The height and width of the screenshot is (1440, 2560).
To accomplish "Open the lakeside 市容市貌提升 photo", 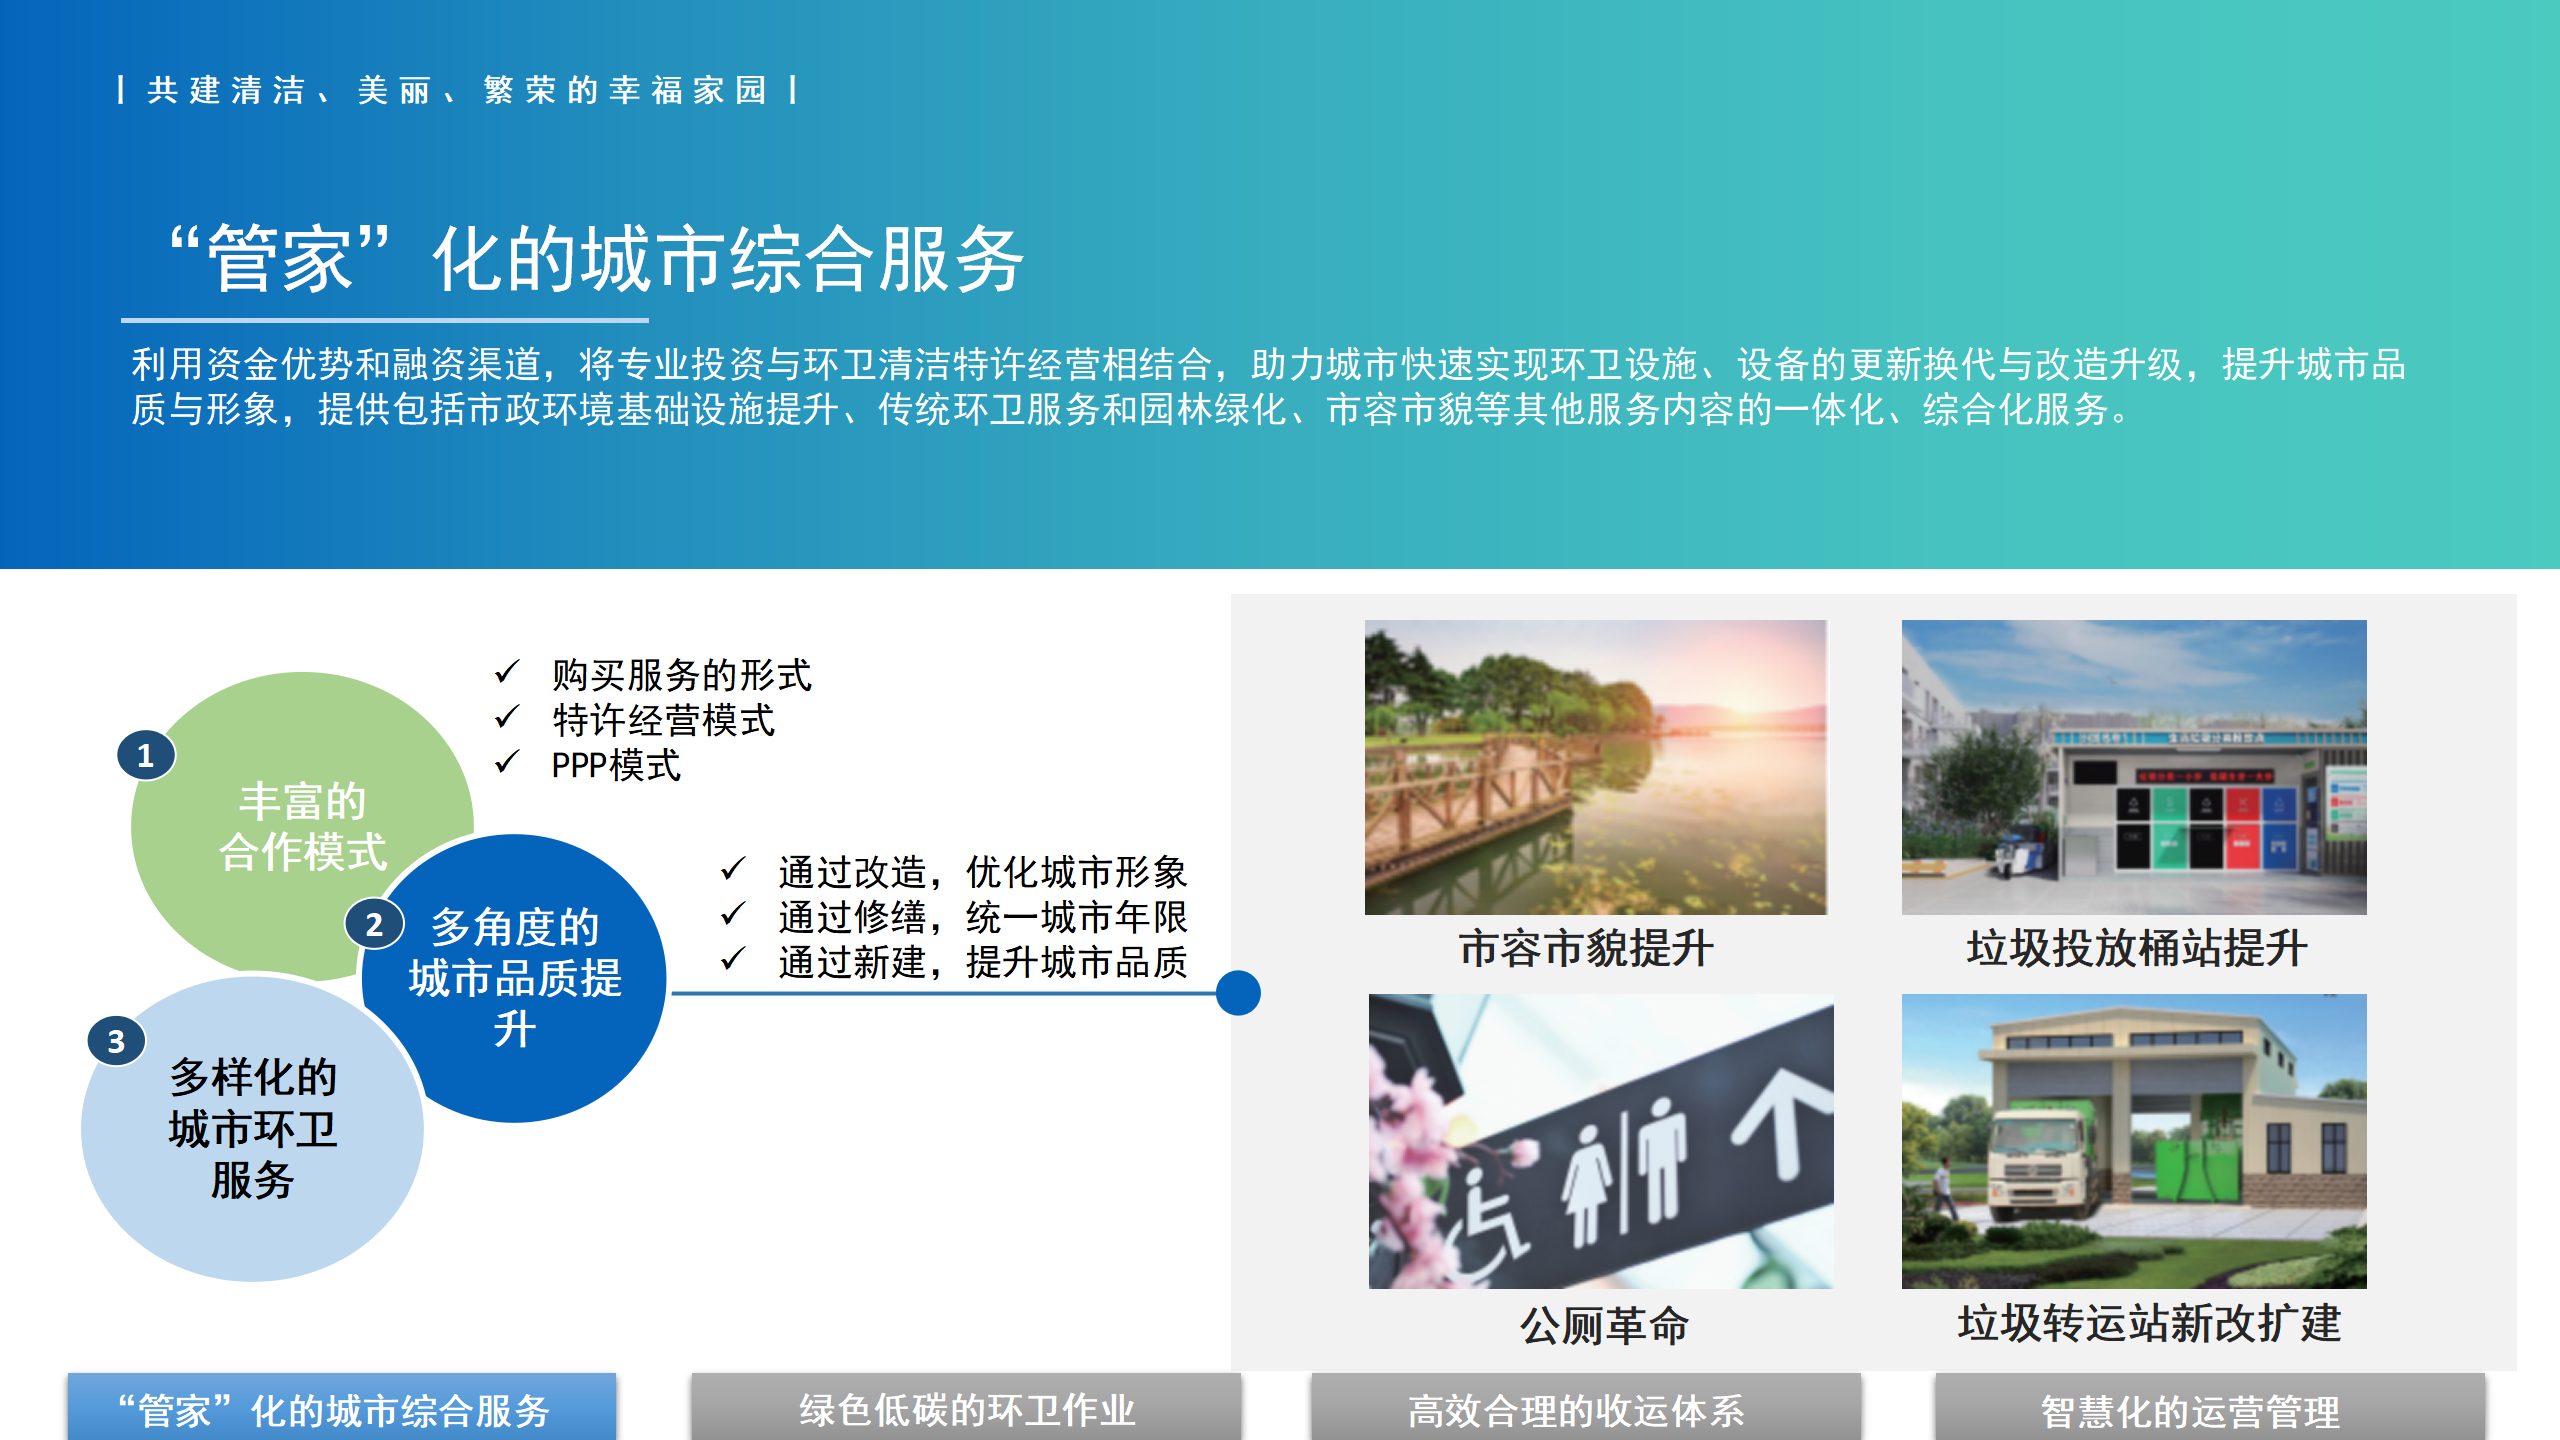I will coord(1595,767).
